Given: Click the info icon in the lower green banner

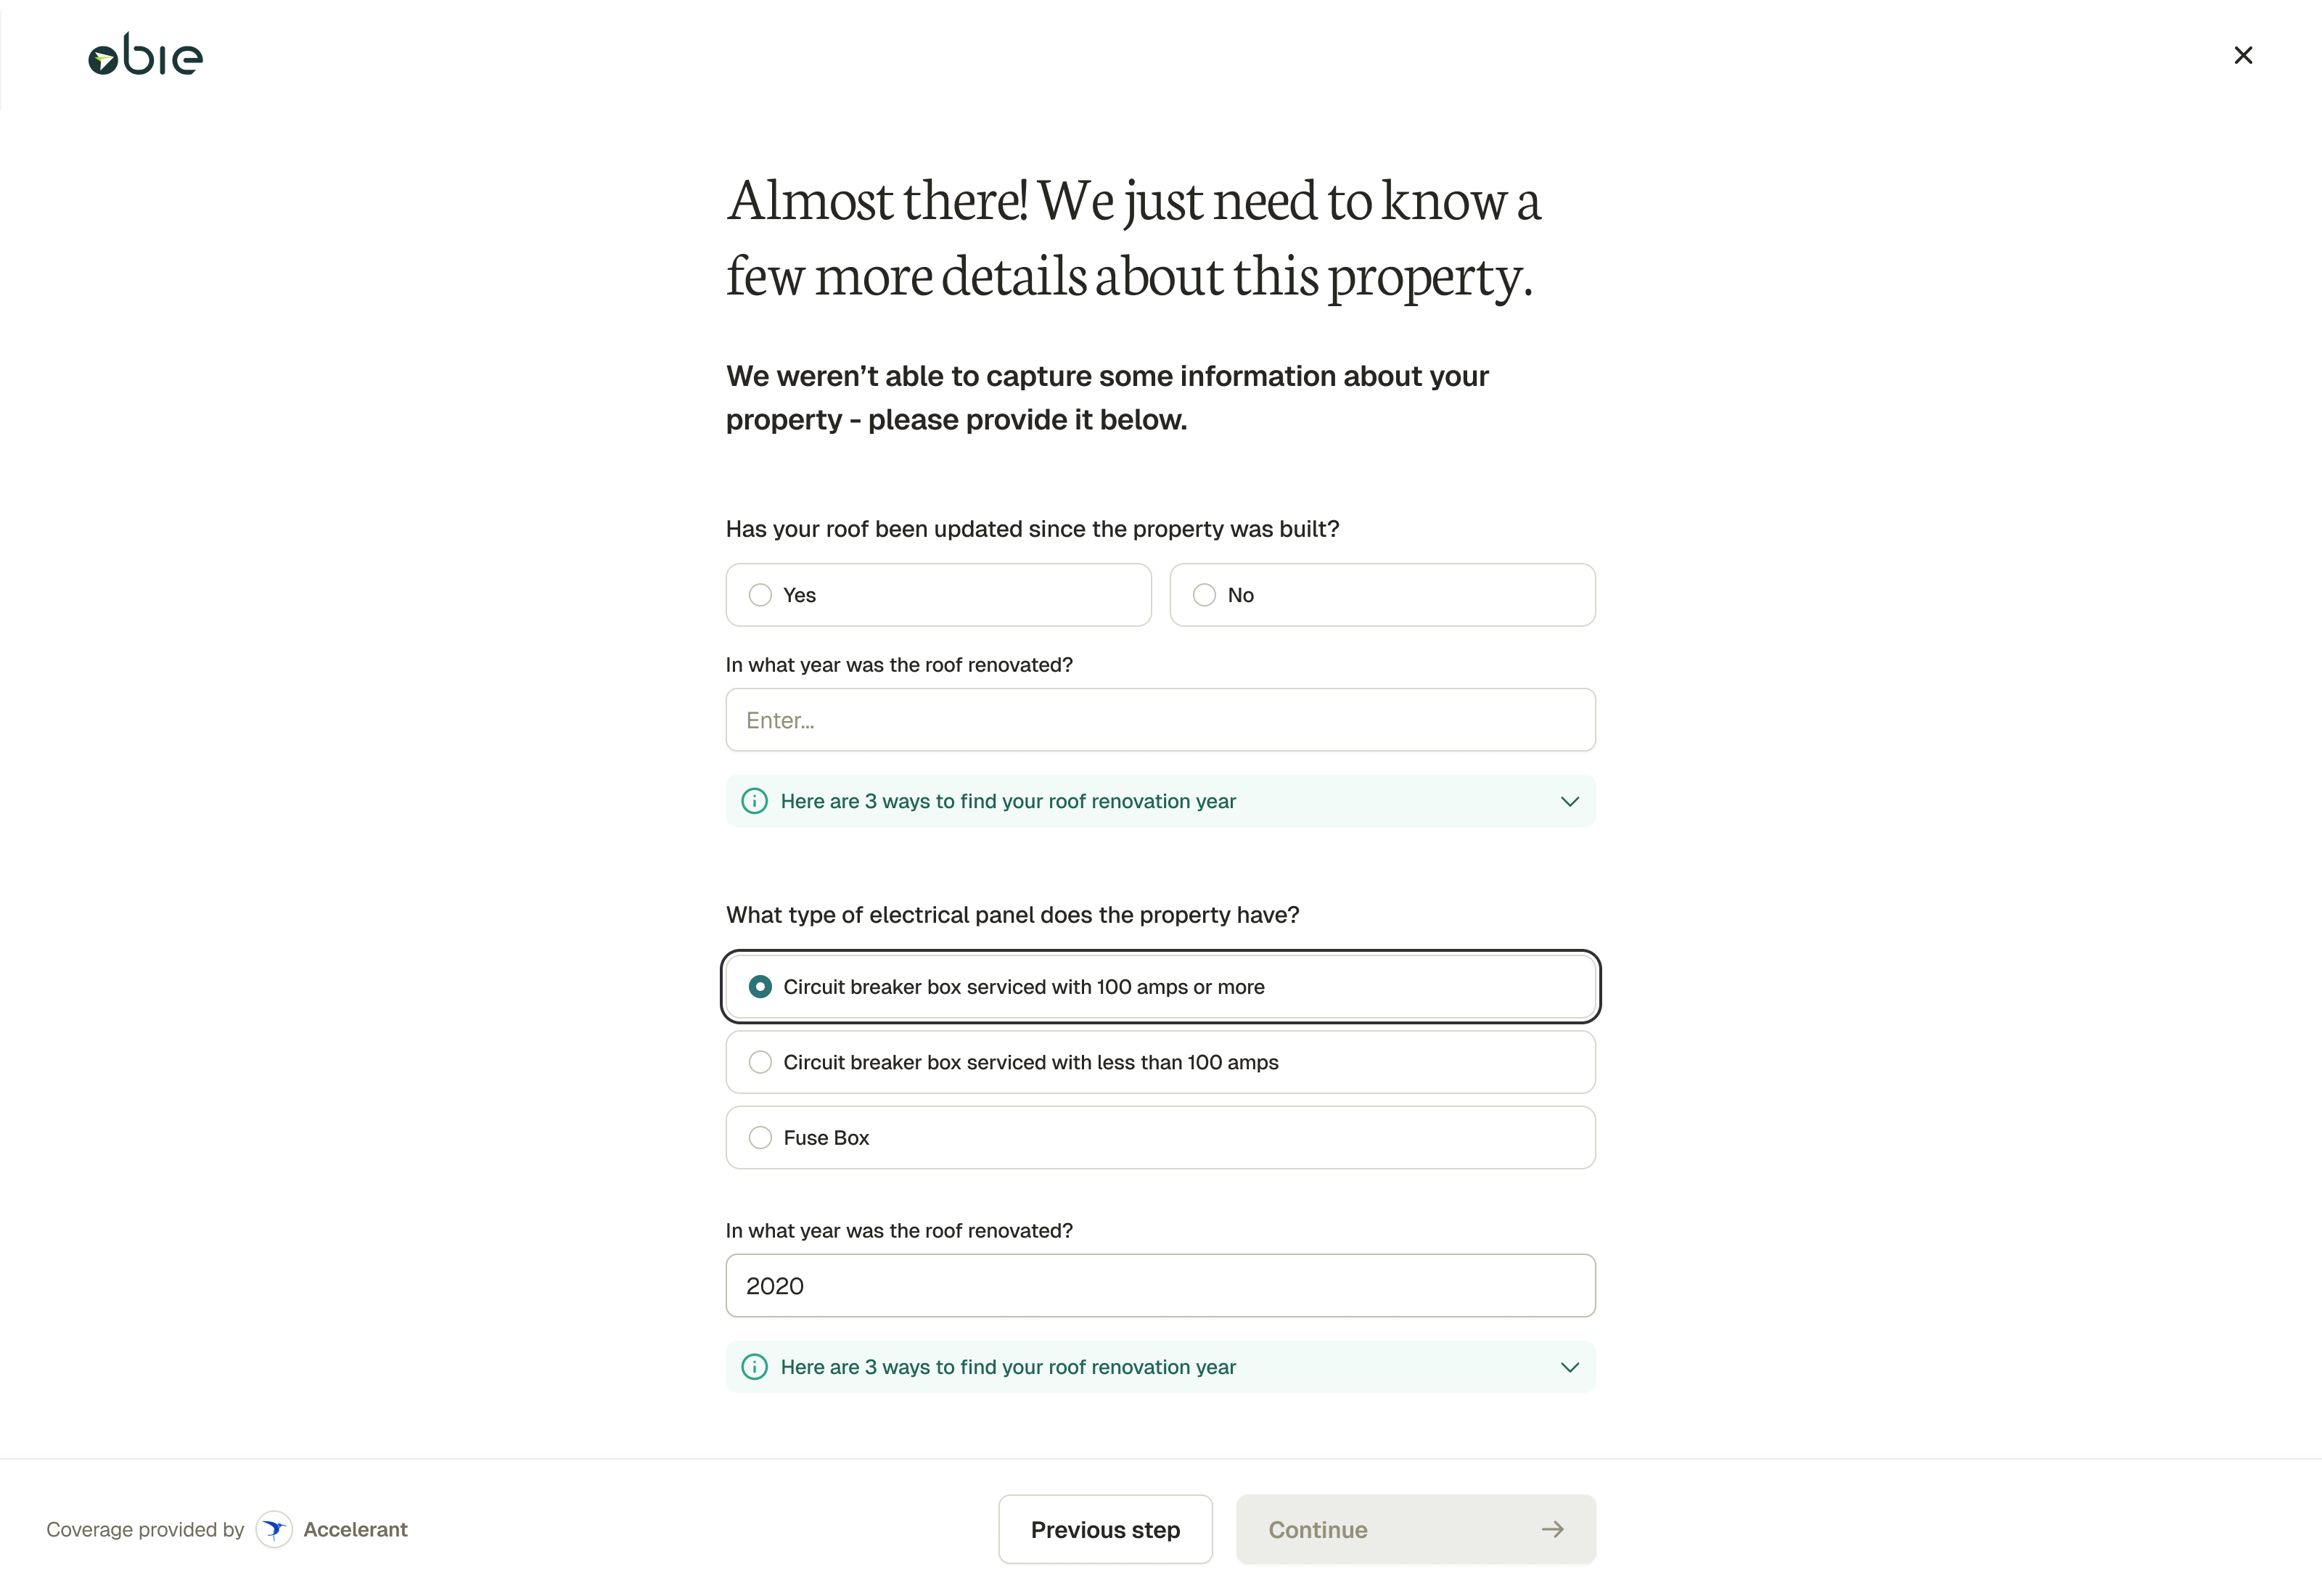Looking at the screenshot, I should click(754, 1367).
